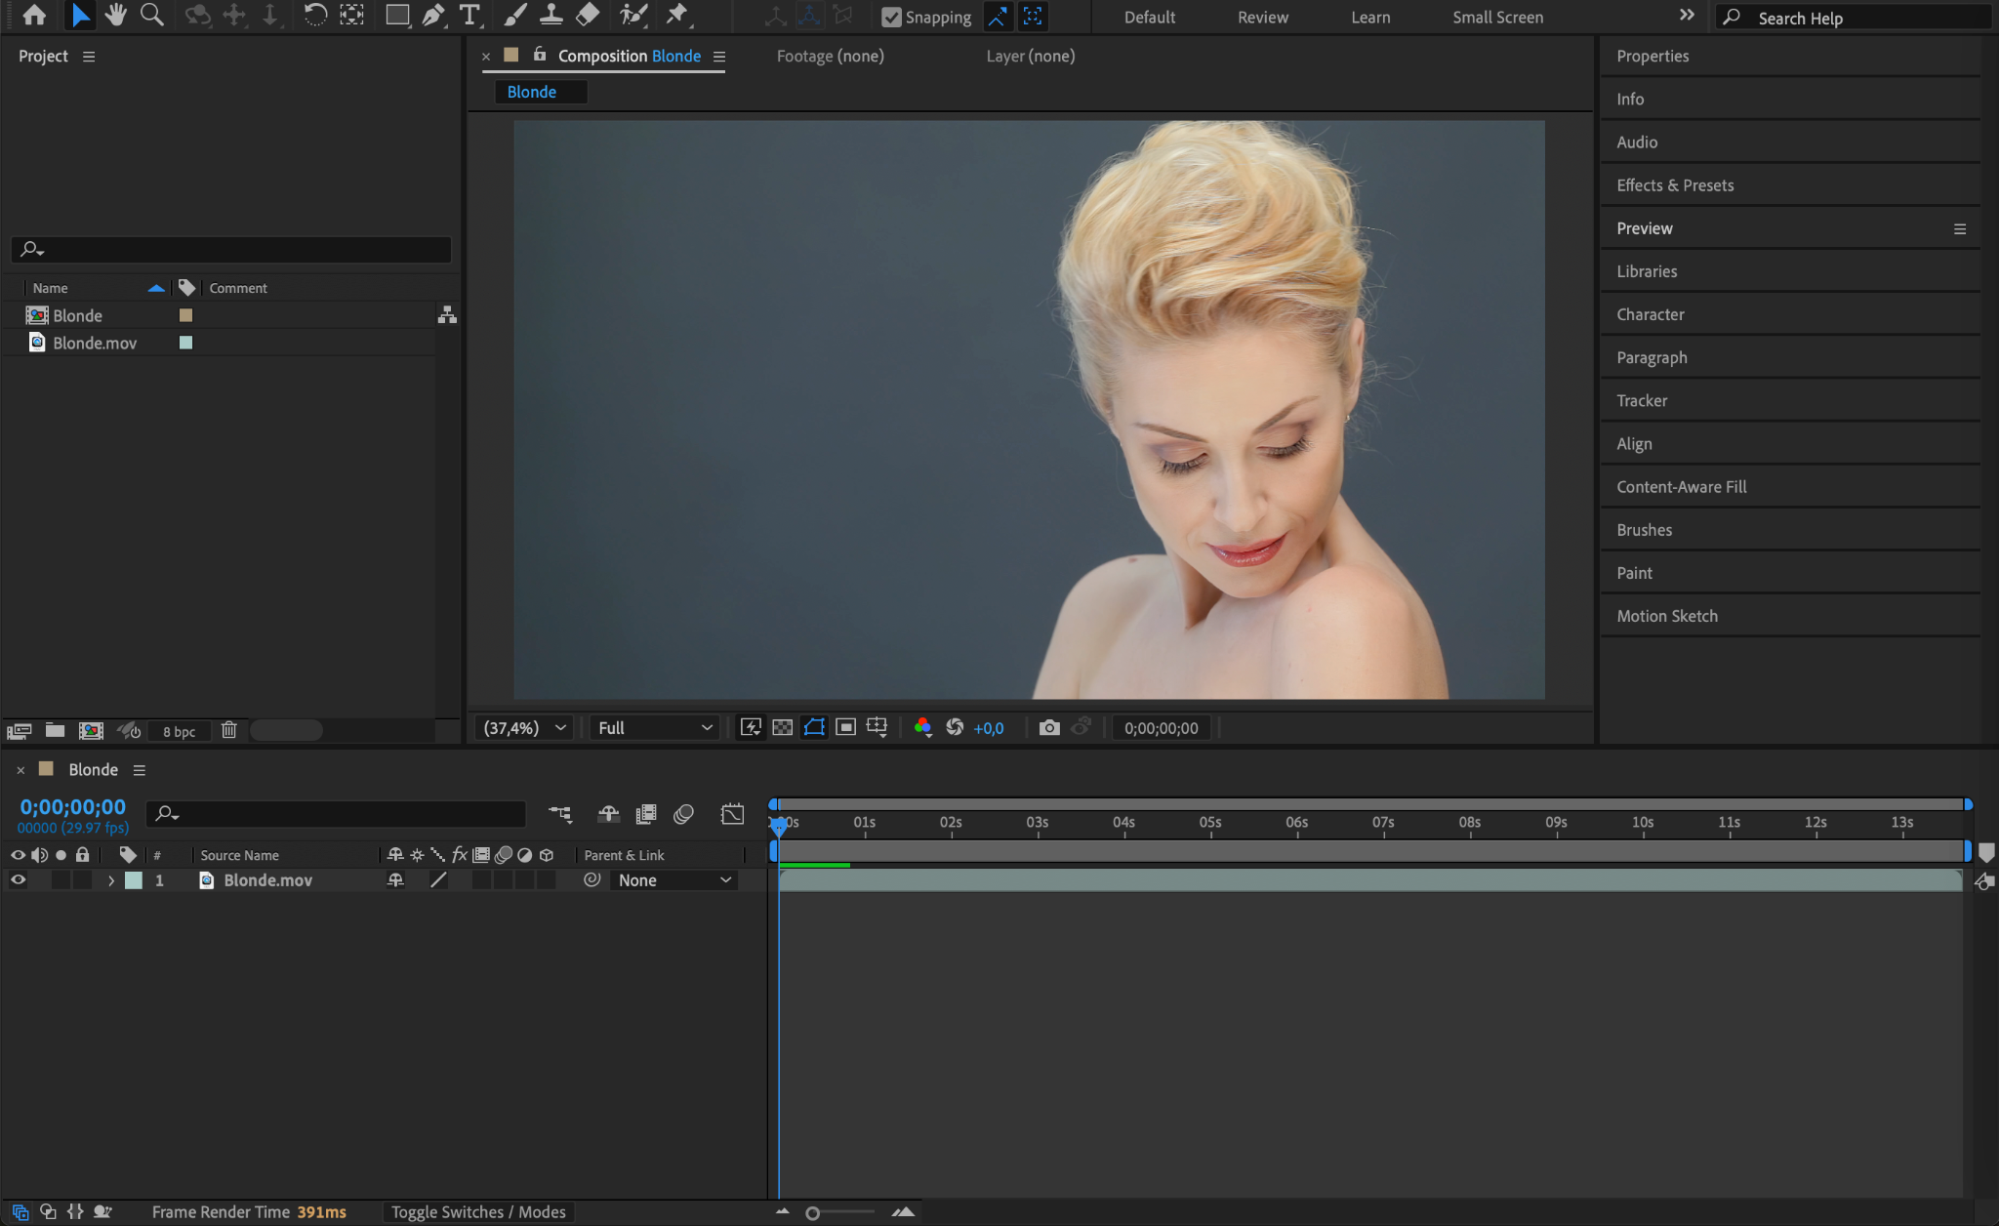This screenshot has height=1226, width=1999.
Task: Select the Puppet Pin tool
Action: click(677, 15)
